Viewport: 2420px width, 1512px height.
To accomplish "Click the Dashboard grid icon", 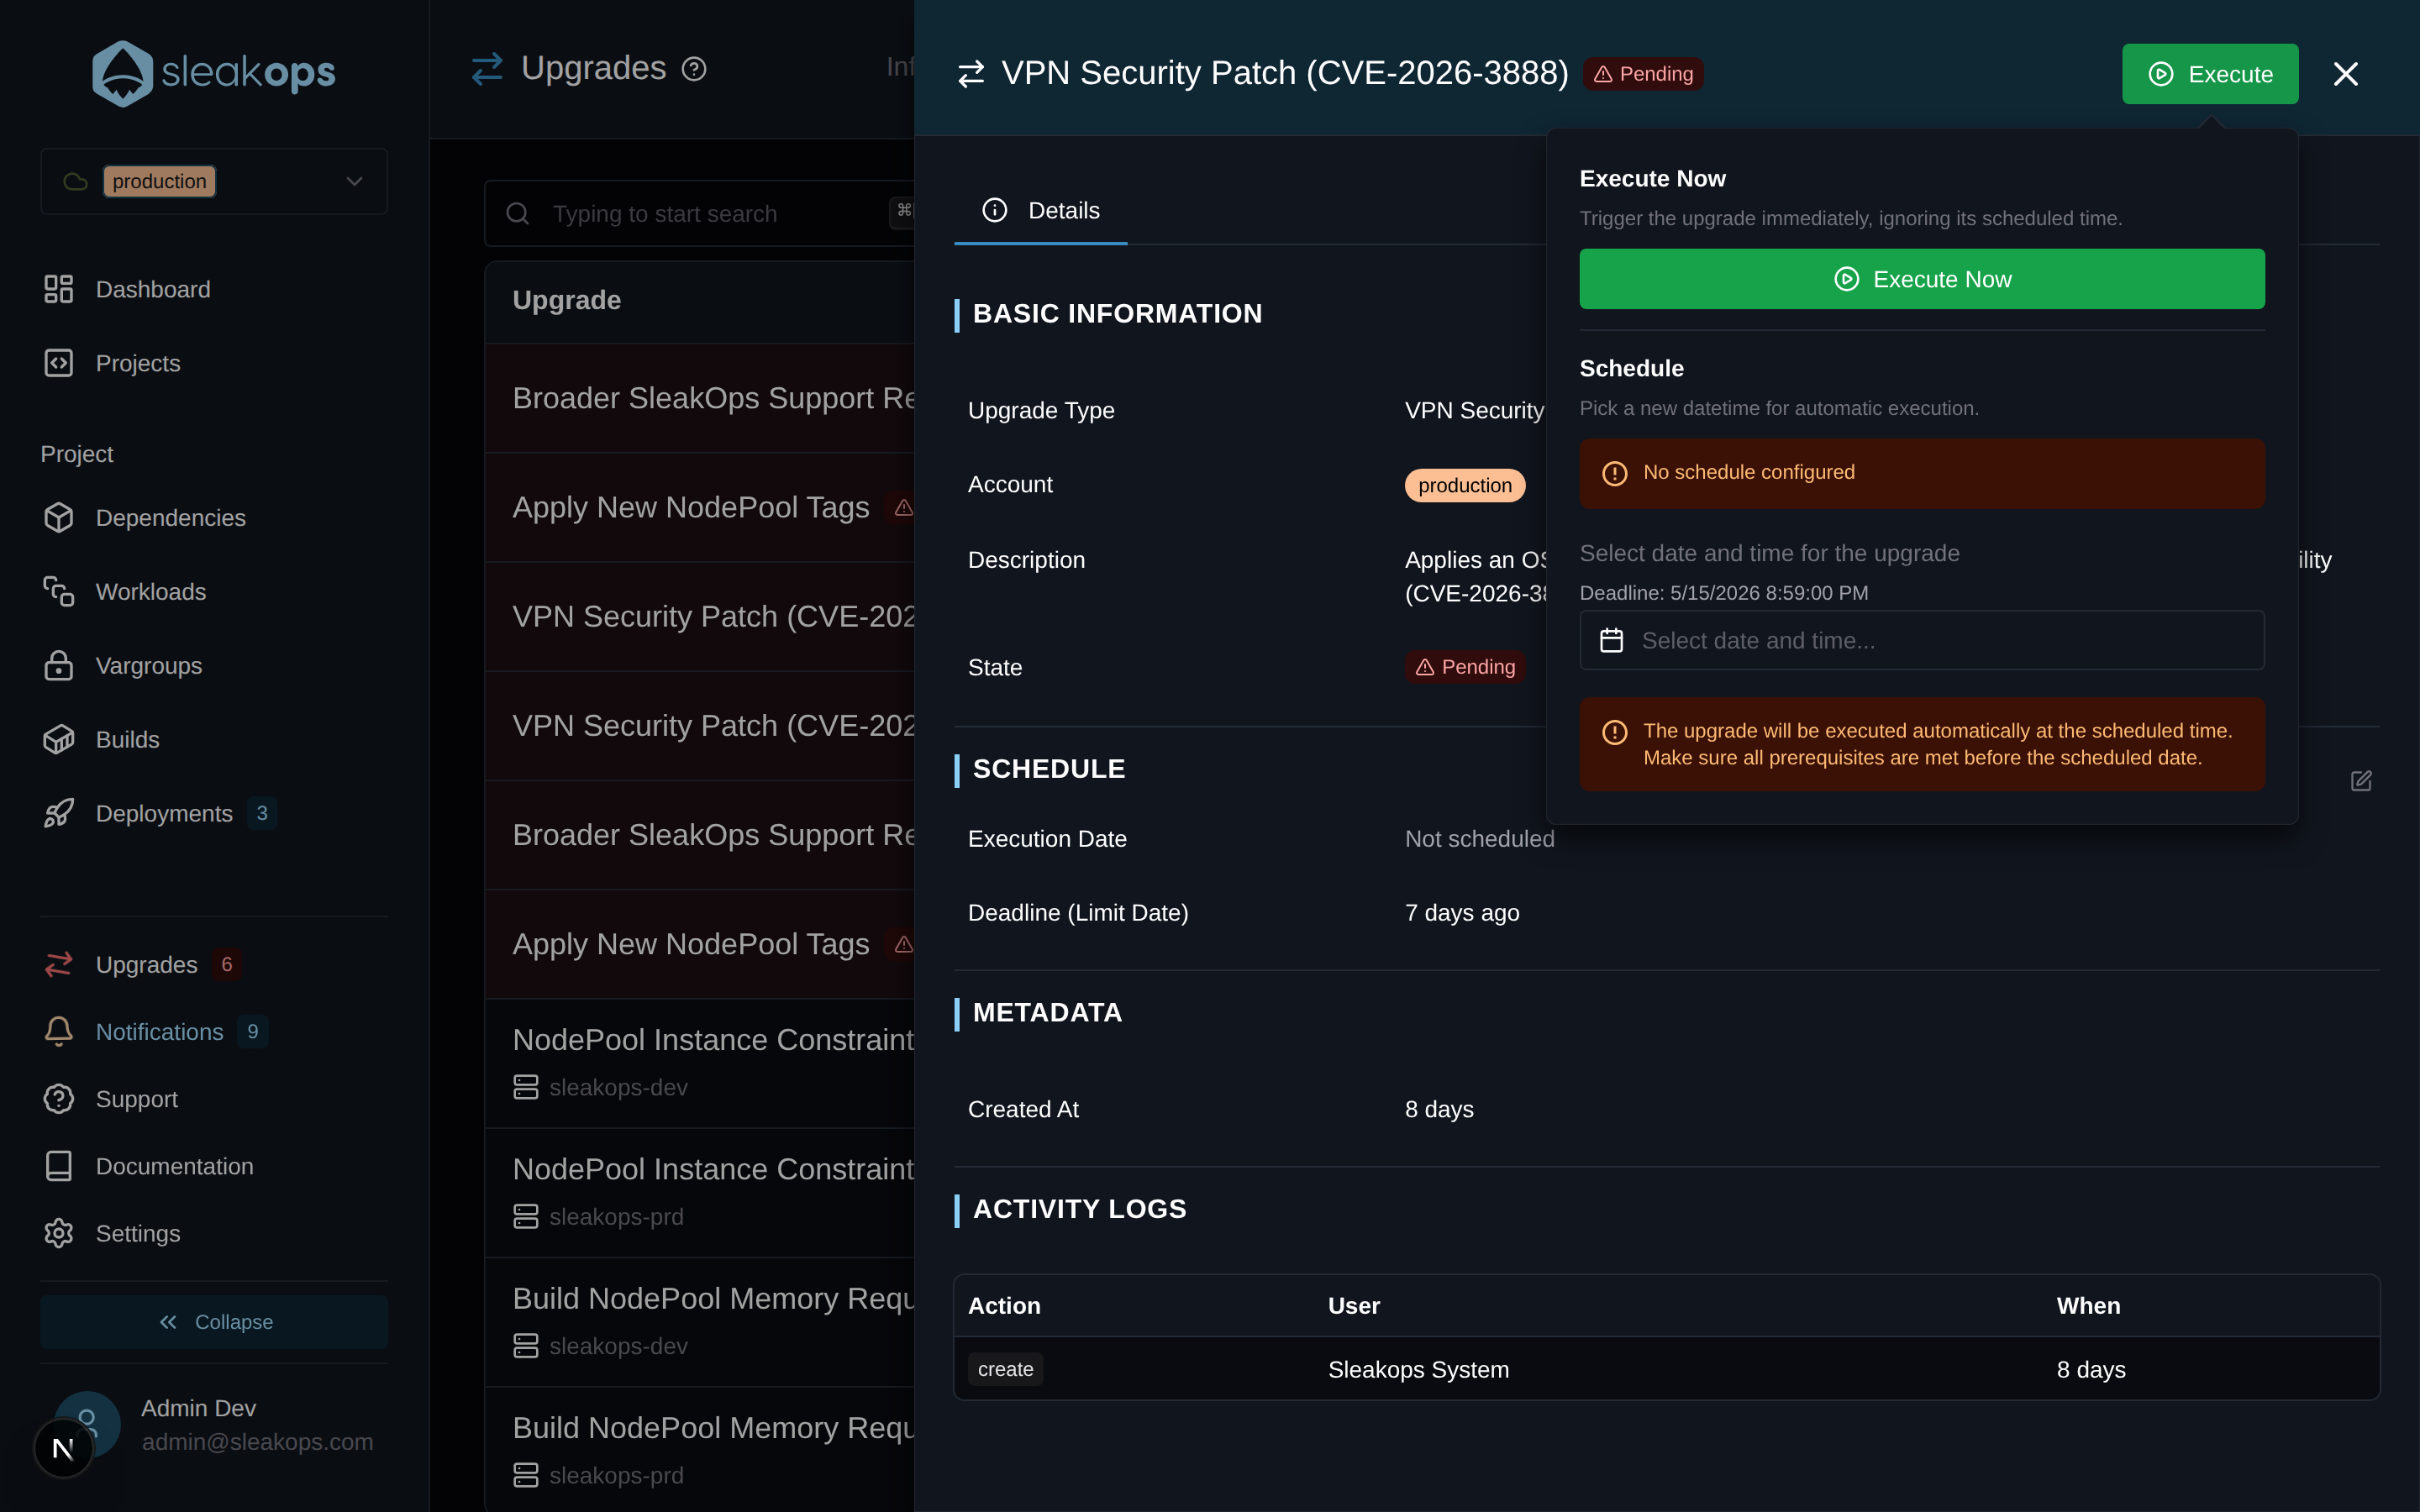I will click(59, 289).
